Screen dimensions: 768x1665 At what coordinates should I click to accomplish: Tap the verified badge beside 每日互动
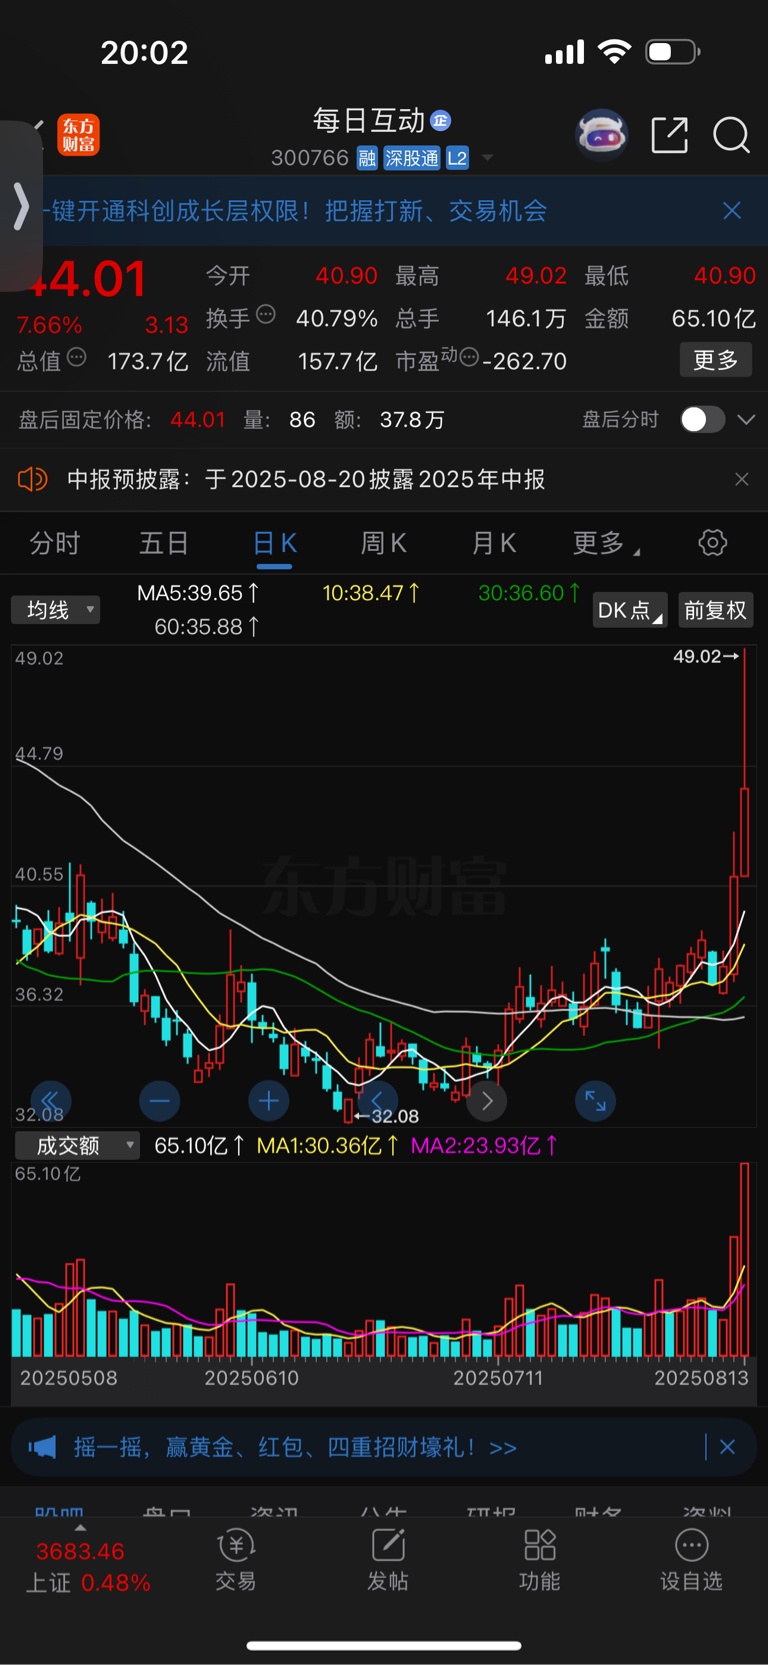tap(441, 121)
